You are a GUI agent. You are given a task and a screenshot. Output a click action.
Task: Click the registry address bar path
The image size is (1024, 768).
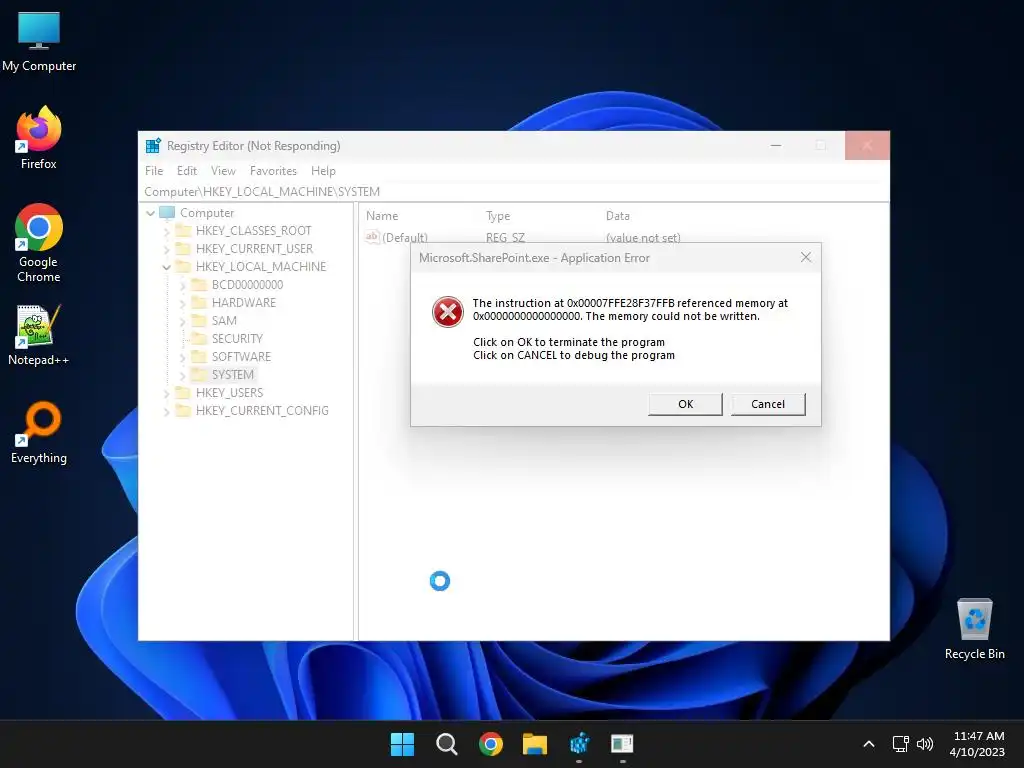[262, 191]
